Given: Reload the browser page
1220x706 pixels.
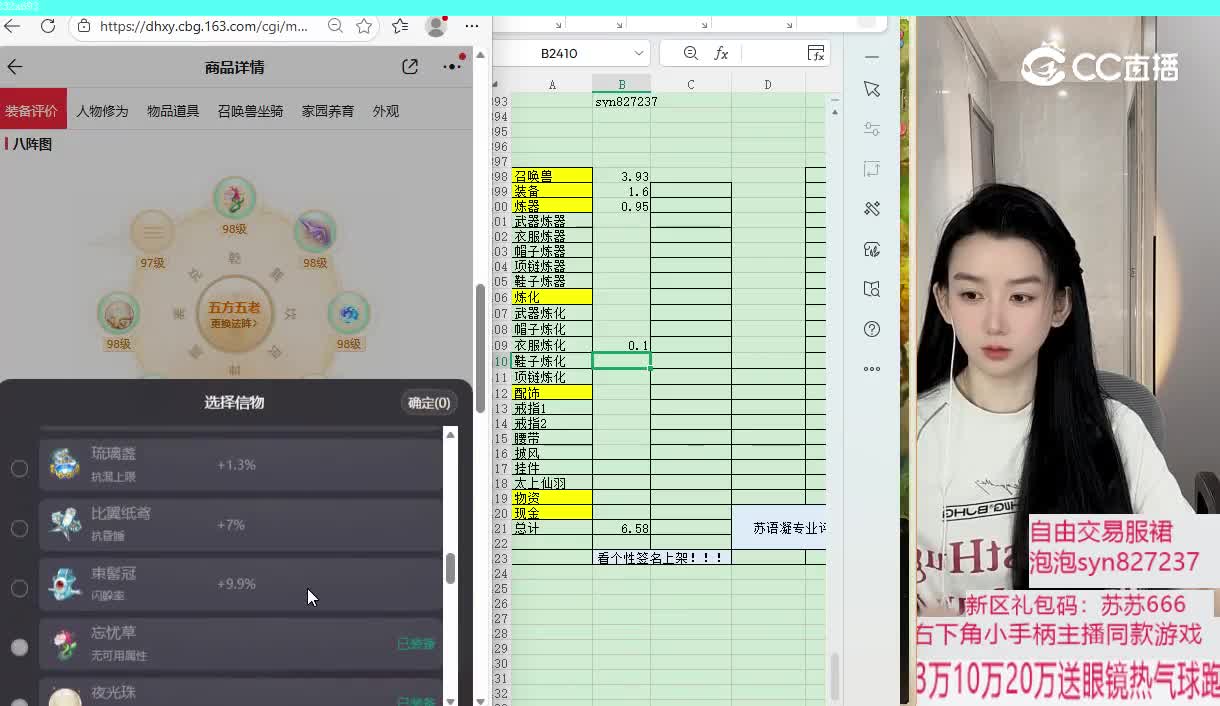Looking at the screenshot, I should tap(48, 27).
